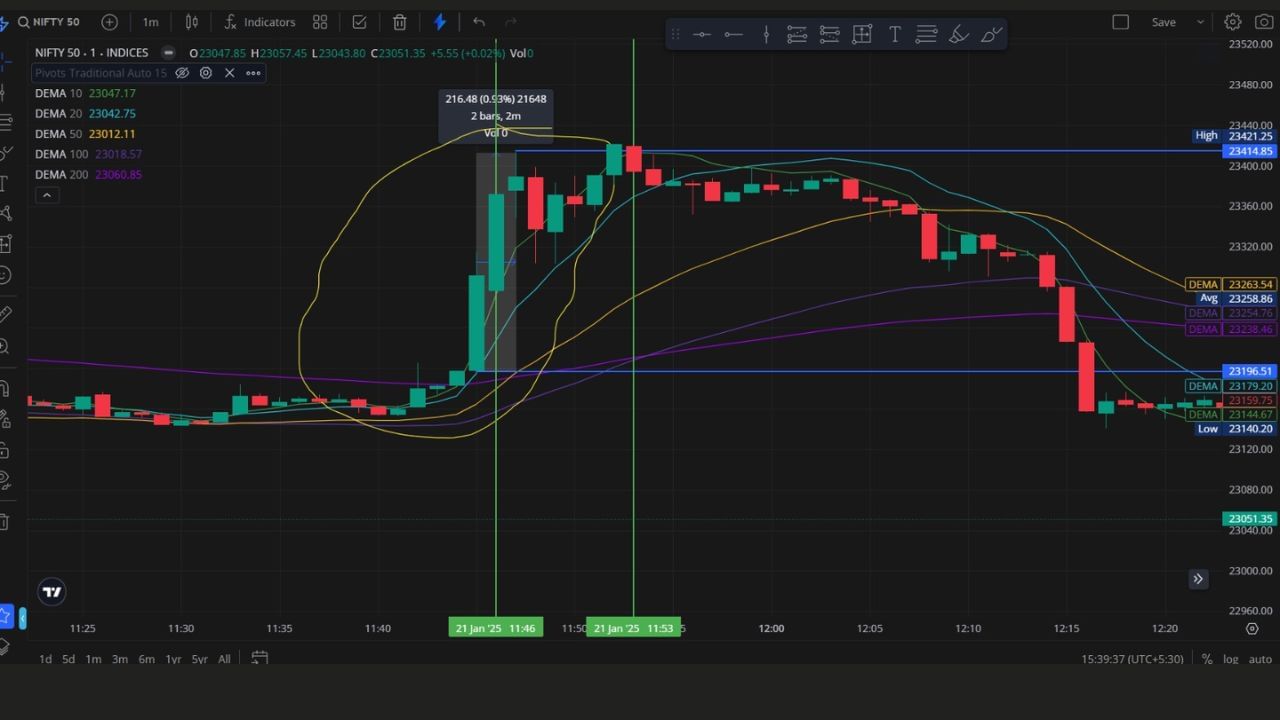Select the horizontal line drawing tool
The image size is (1280, 720).
(x=702, y=35)
